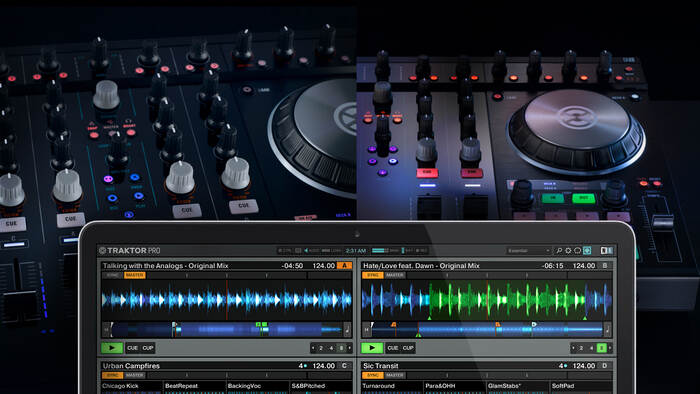Toggle SYNC on Urban Campfires deck
700x394 pixels.
tap(112, 375)
